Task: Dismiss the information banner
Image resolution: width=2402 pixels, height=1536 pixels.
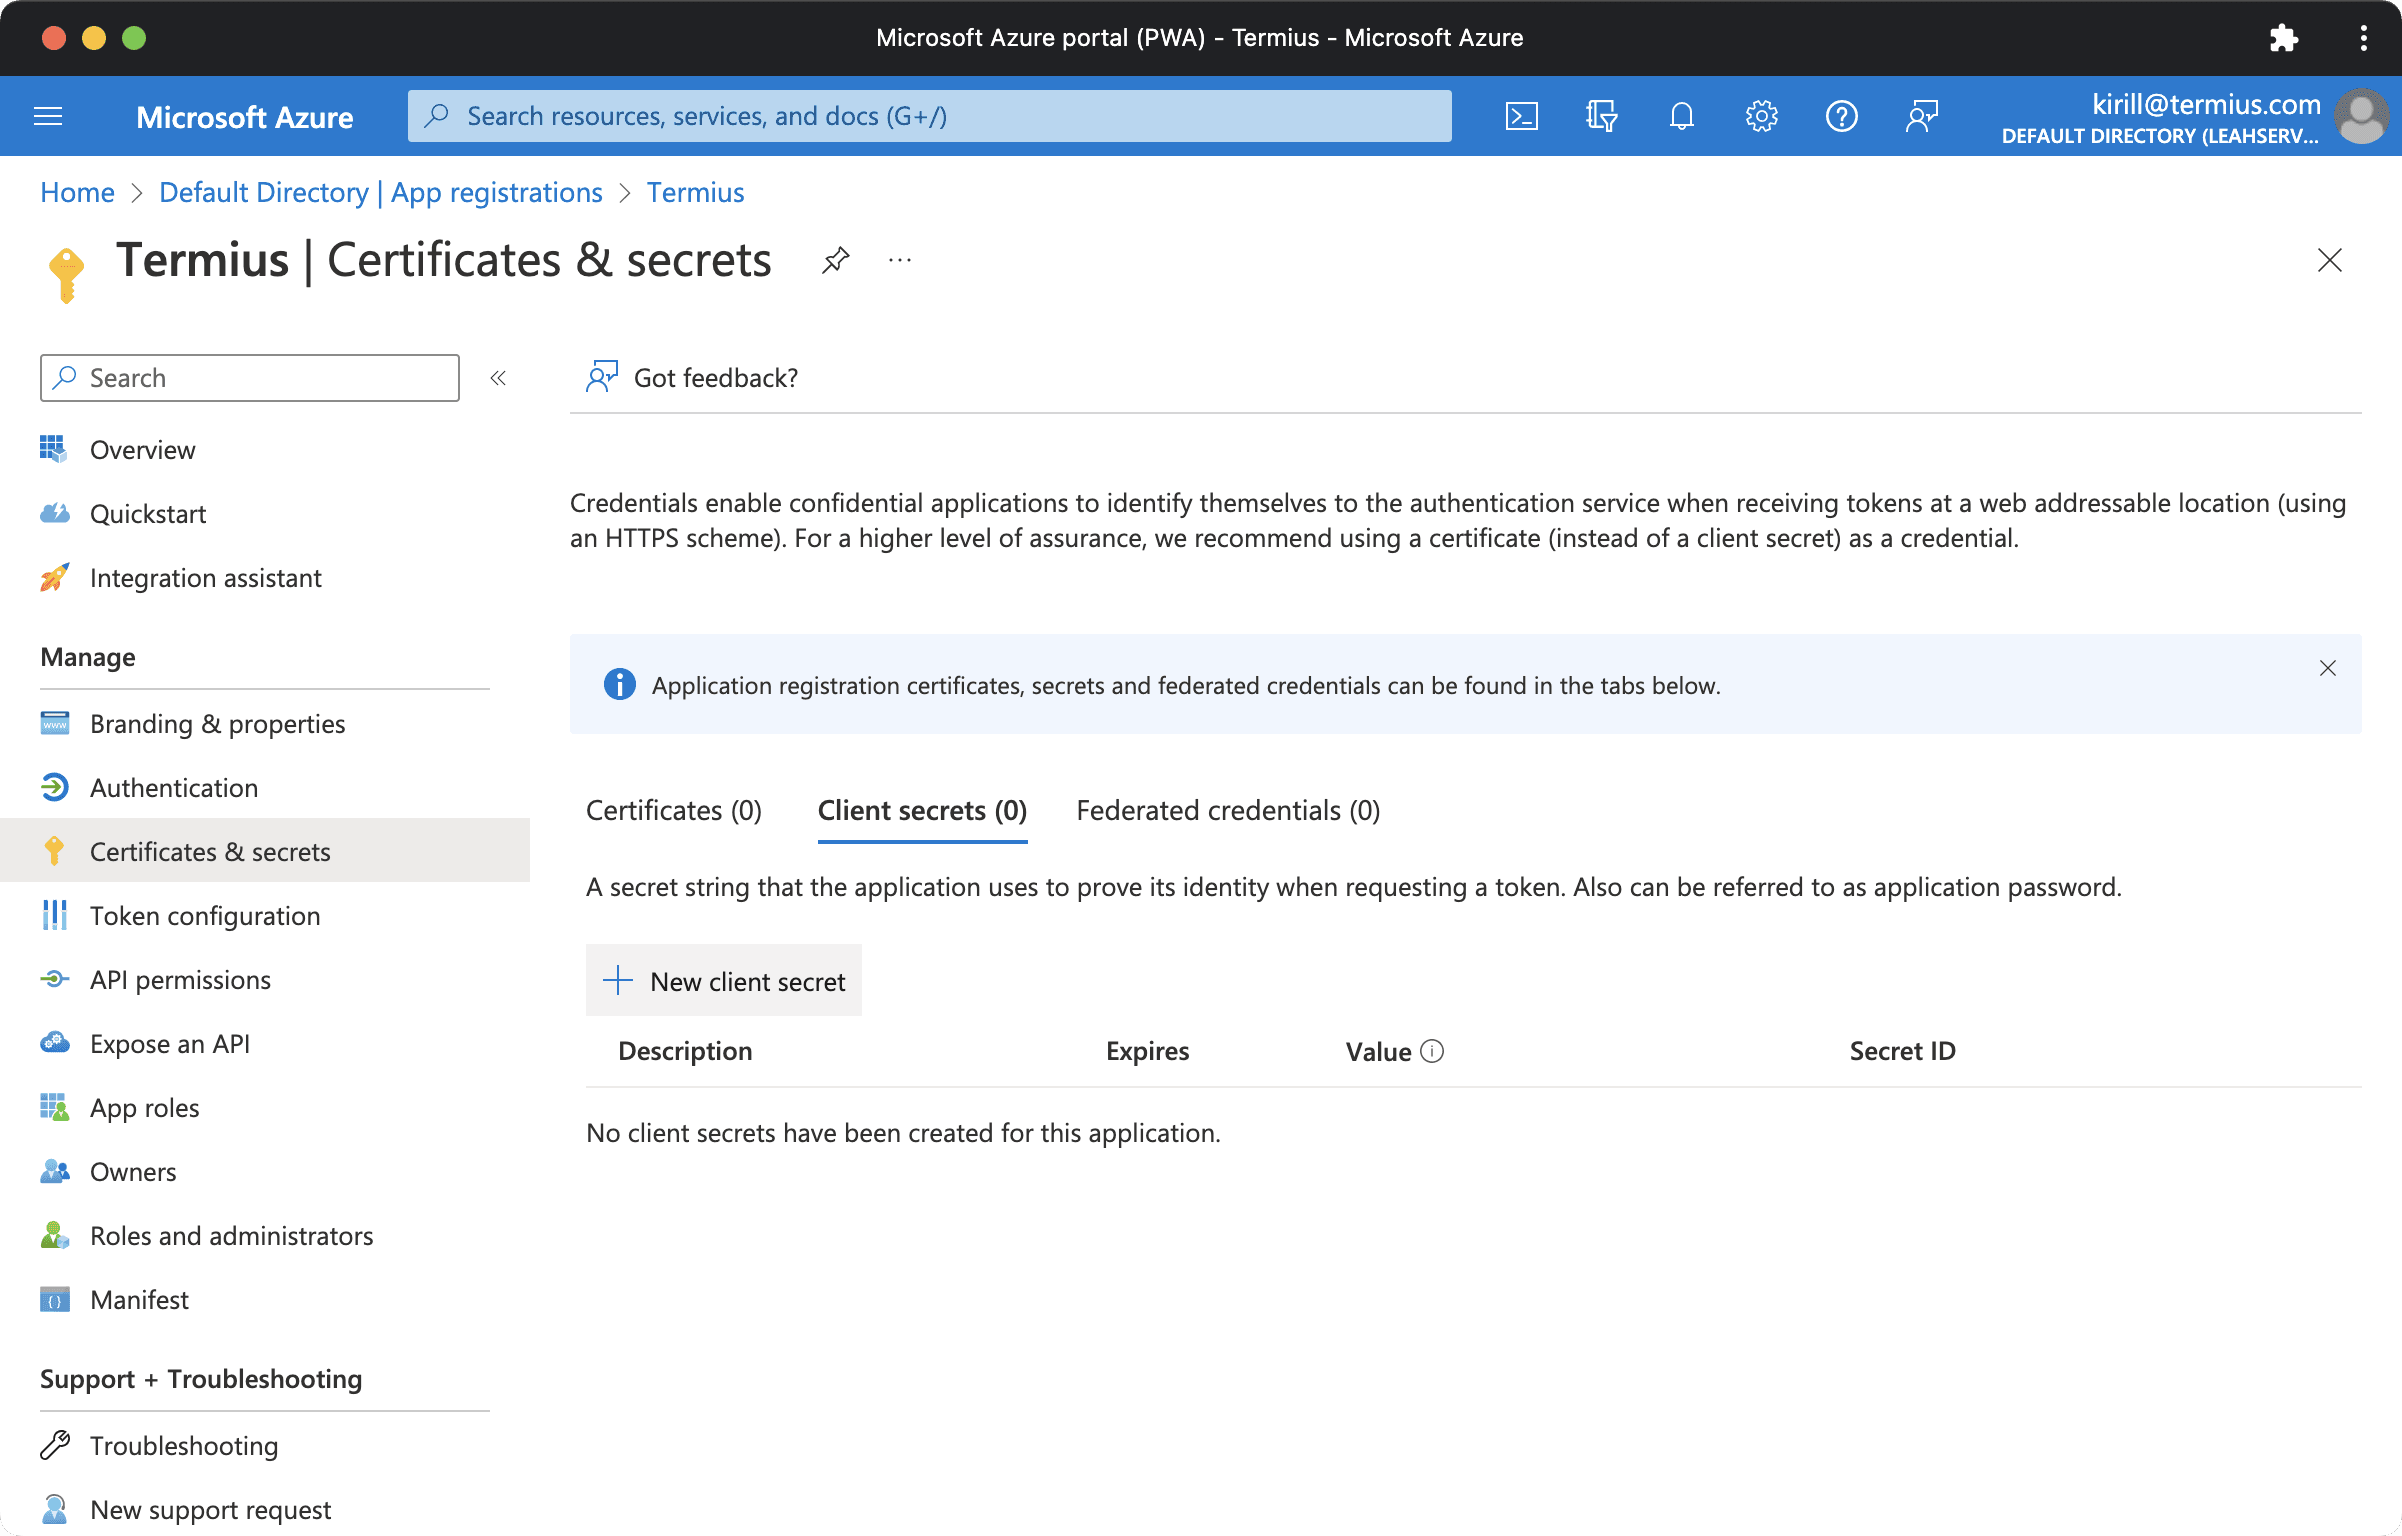Action: pos(2327,668)
